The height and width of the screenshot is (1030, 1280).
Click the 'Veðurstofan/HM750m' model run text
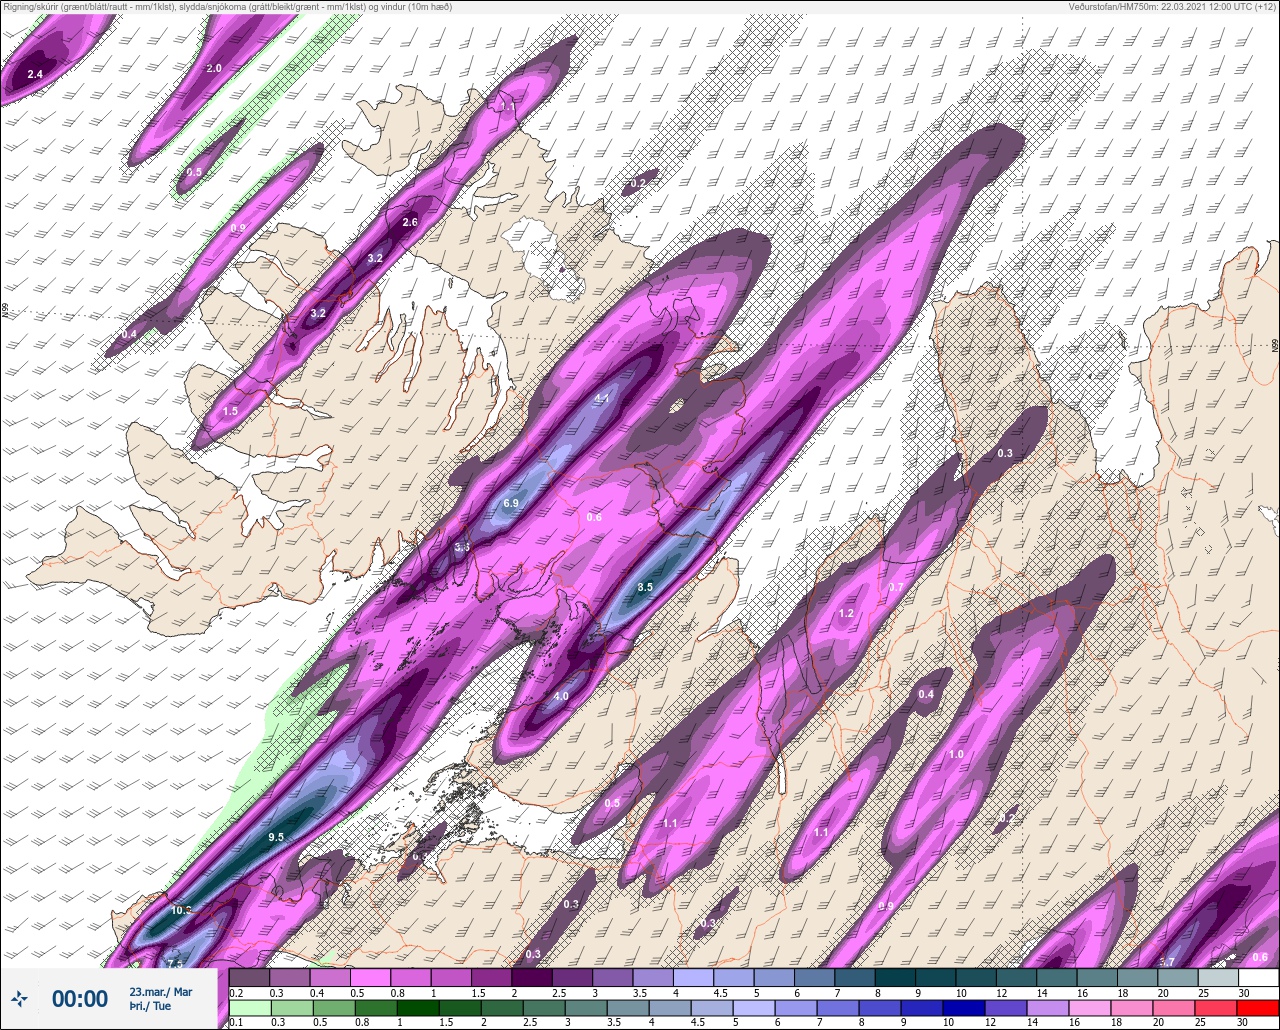1173,7
